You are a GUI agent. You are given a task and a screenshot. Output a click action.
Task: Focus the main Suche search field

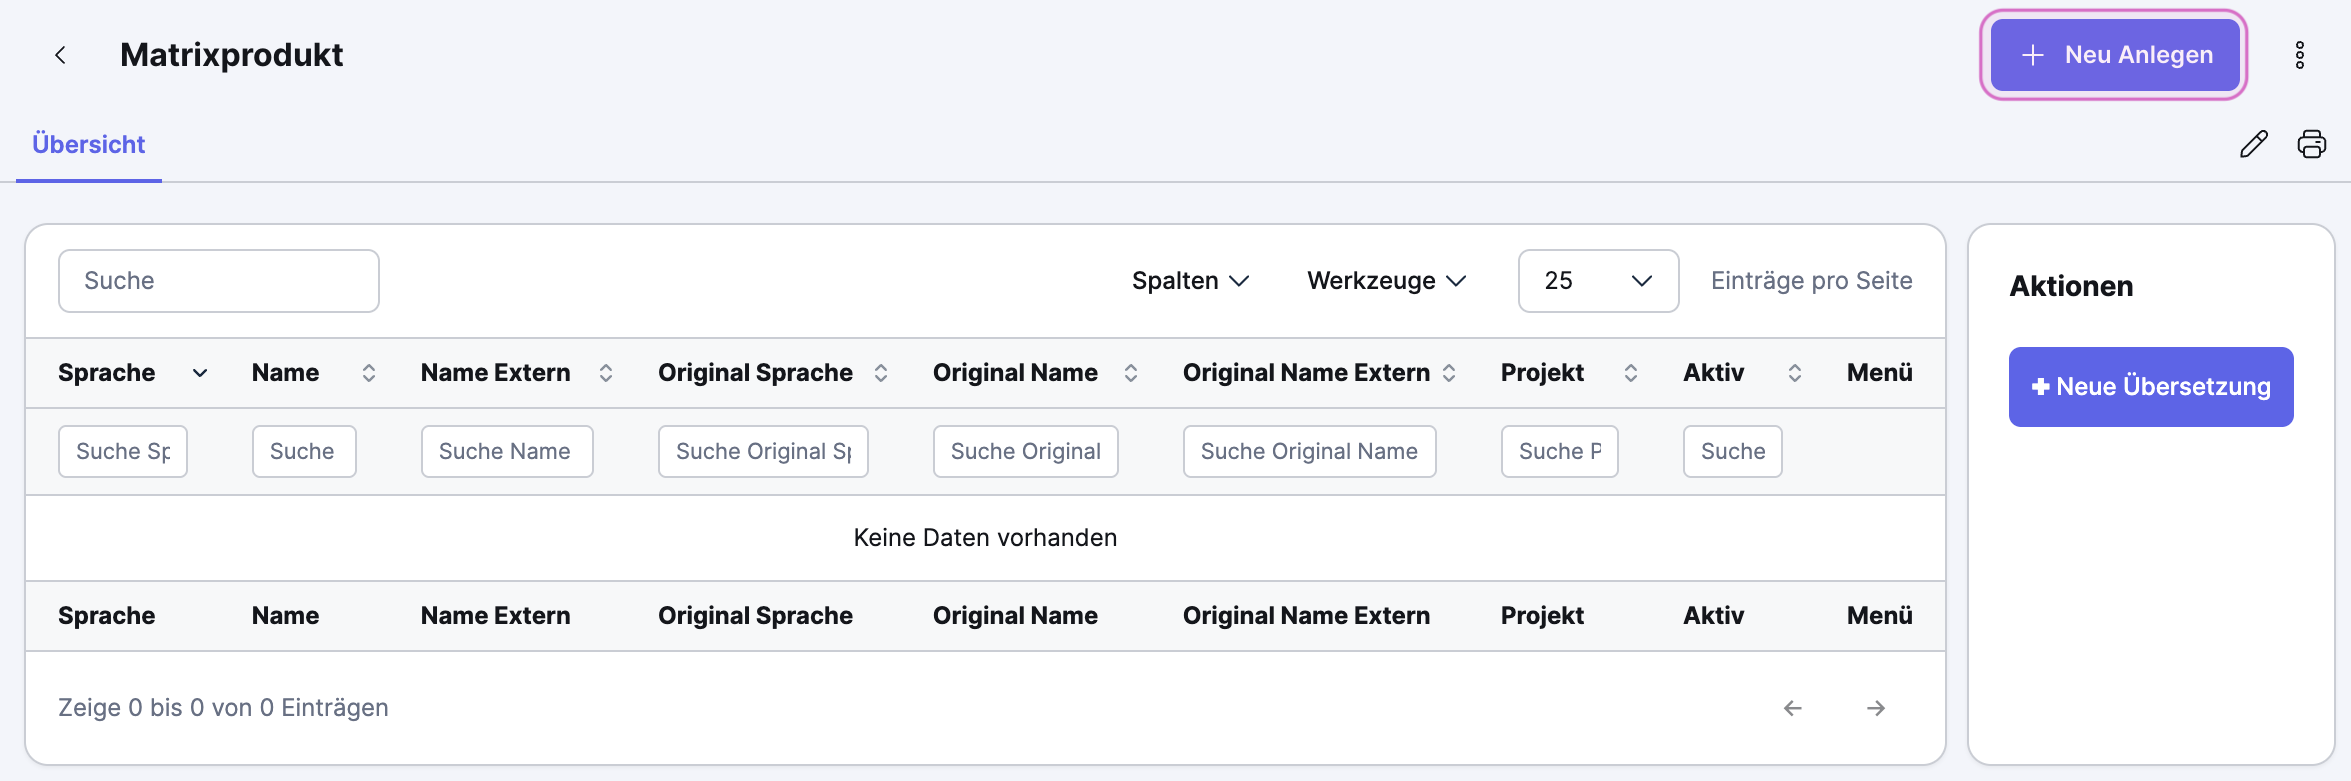tap(219, 281)
